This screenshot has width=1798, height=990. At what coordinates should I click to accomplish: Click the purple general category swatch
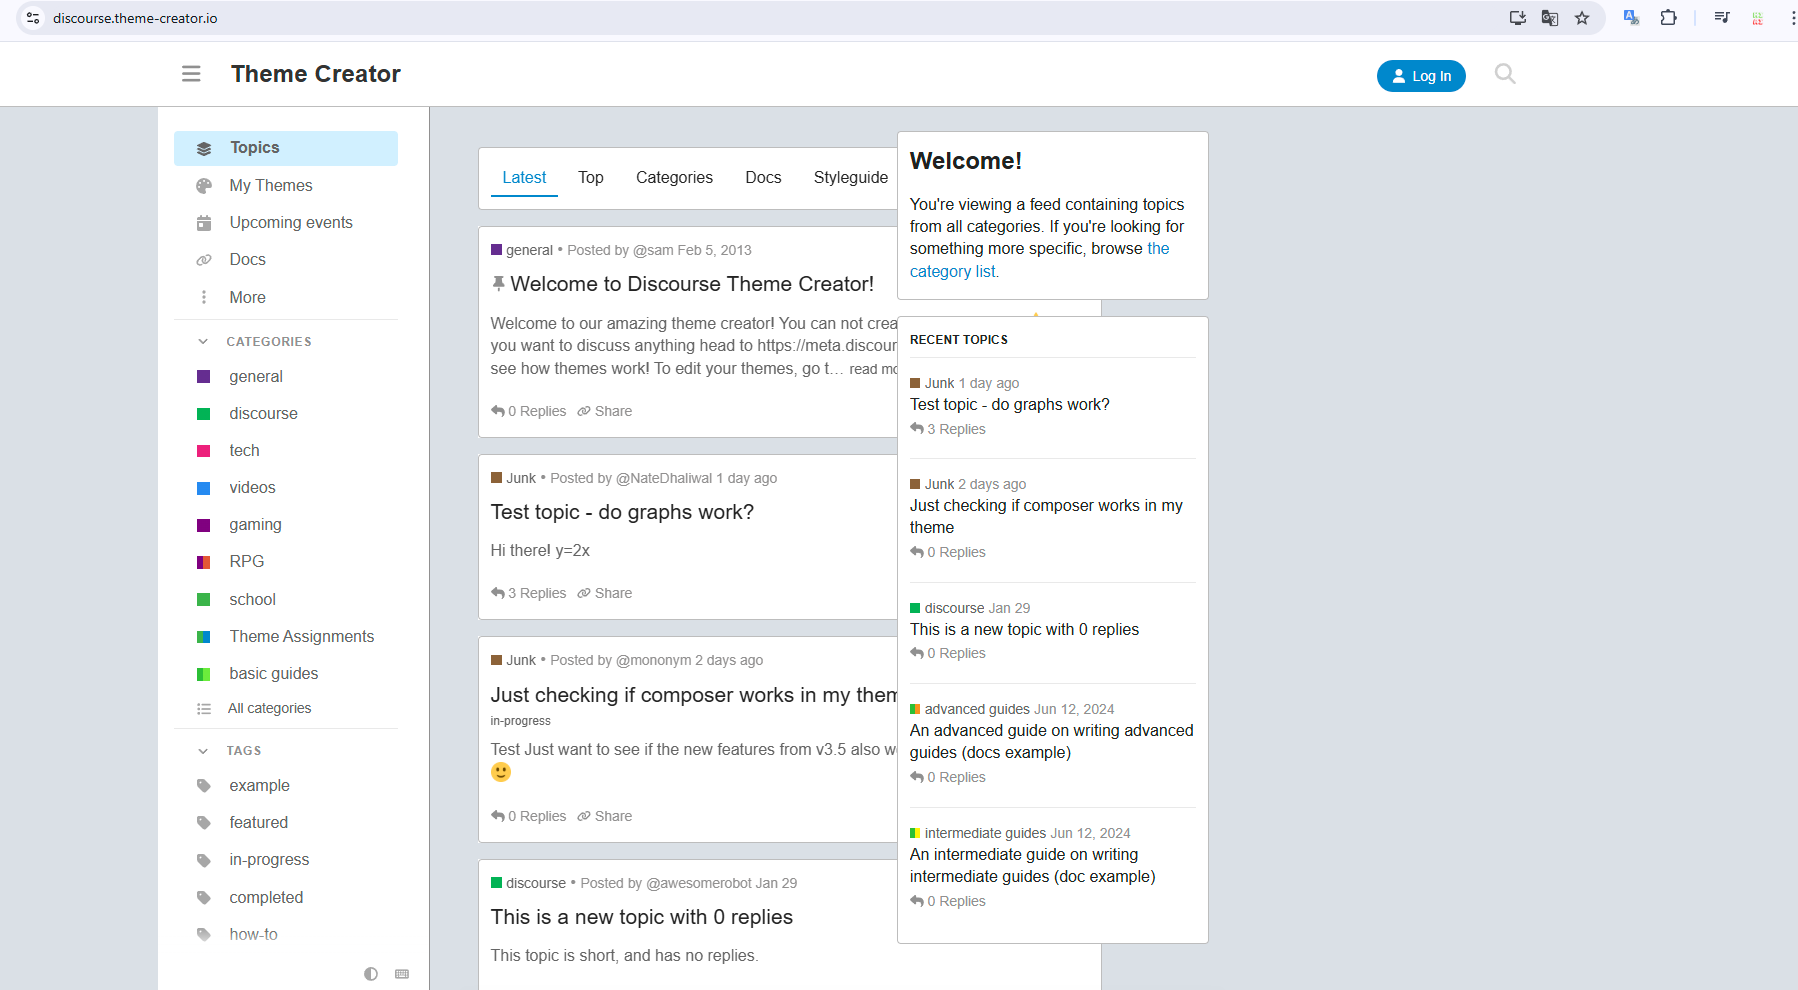tap(204, 377)
